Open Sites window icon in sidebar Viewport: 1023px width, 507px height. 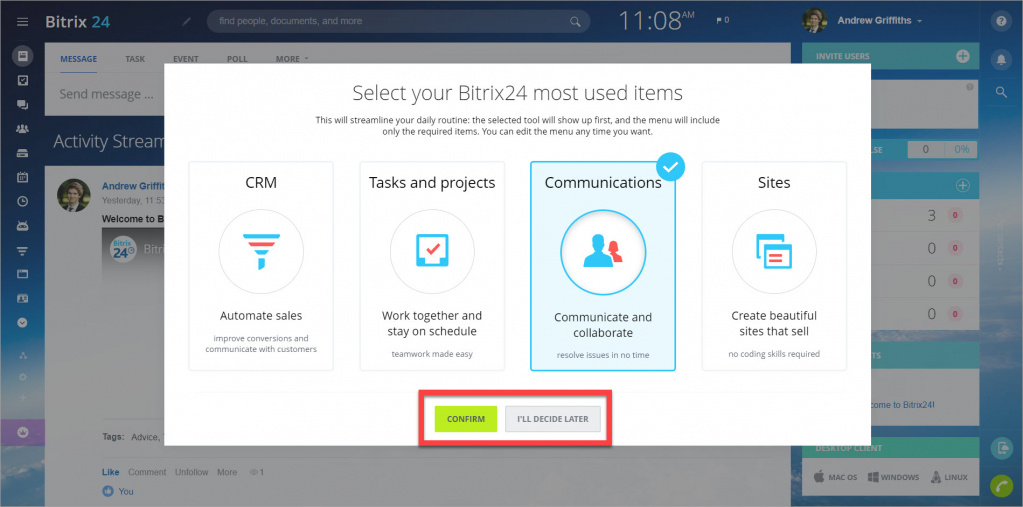point(22,274)
